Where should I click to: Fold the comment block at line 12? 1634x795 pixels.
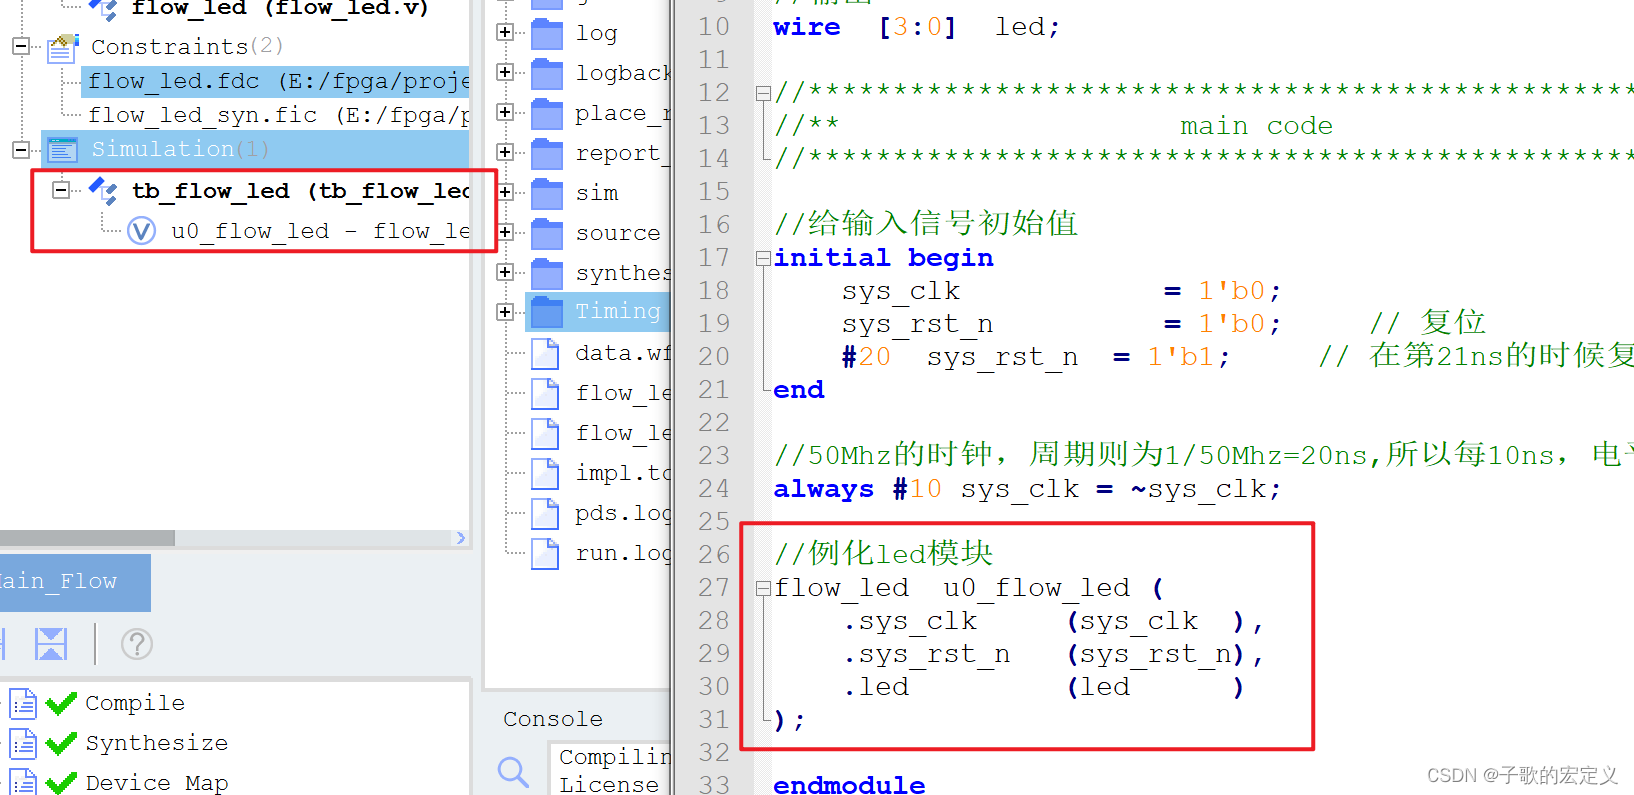tap(763, 93)
